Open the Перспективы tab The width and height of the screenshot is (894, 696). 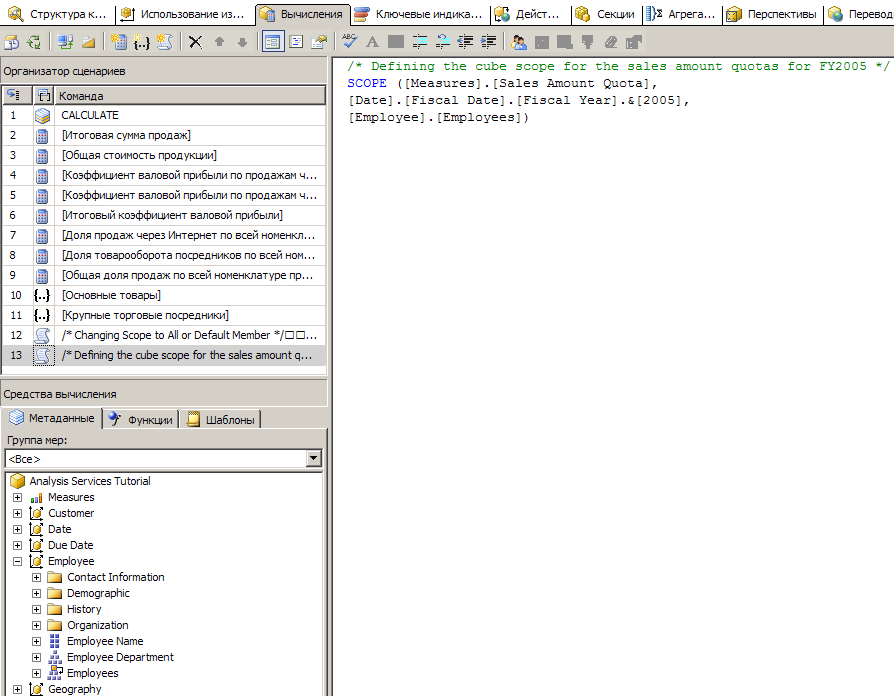(x=772, y=14)
